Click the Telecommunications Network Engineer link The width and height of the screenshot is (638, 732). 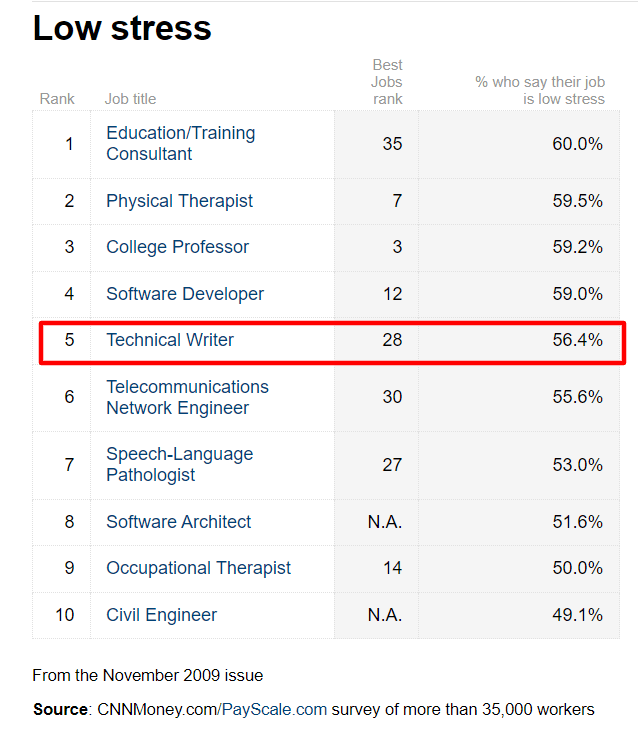coord(187,397)
